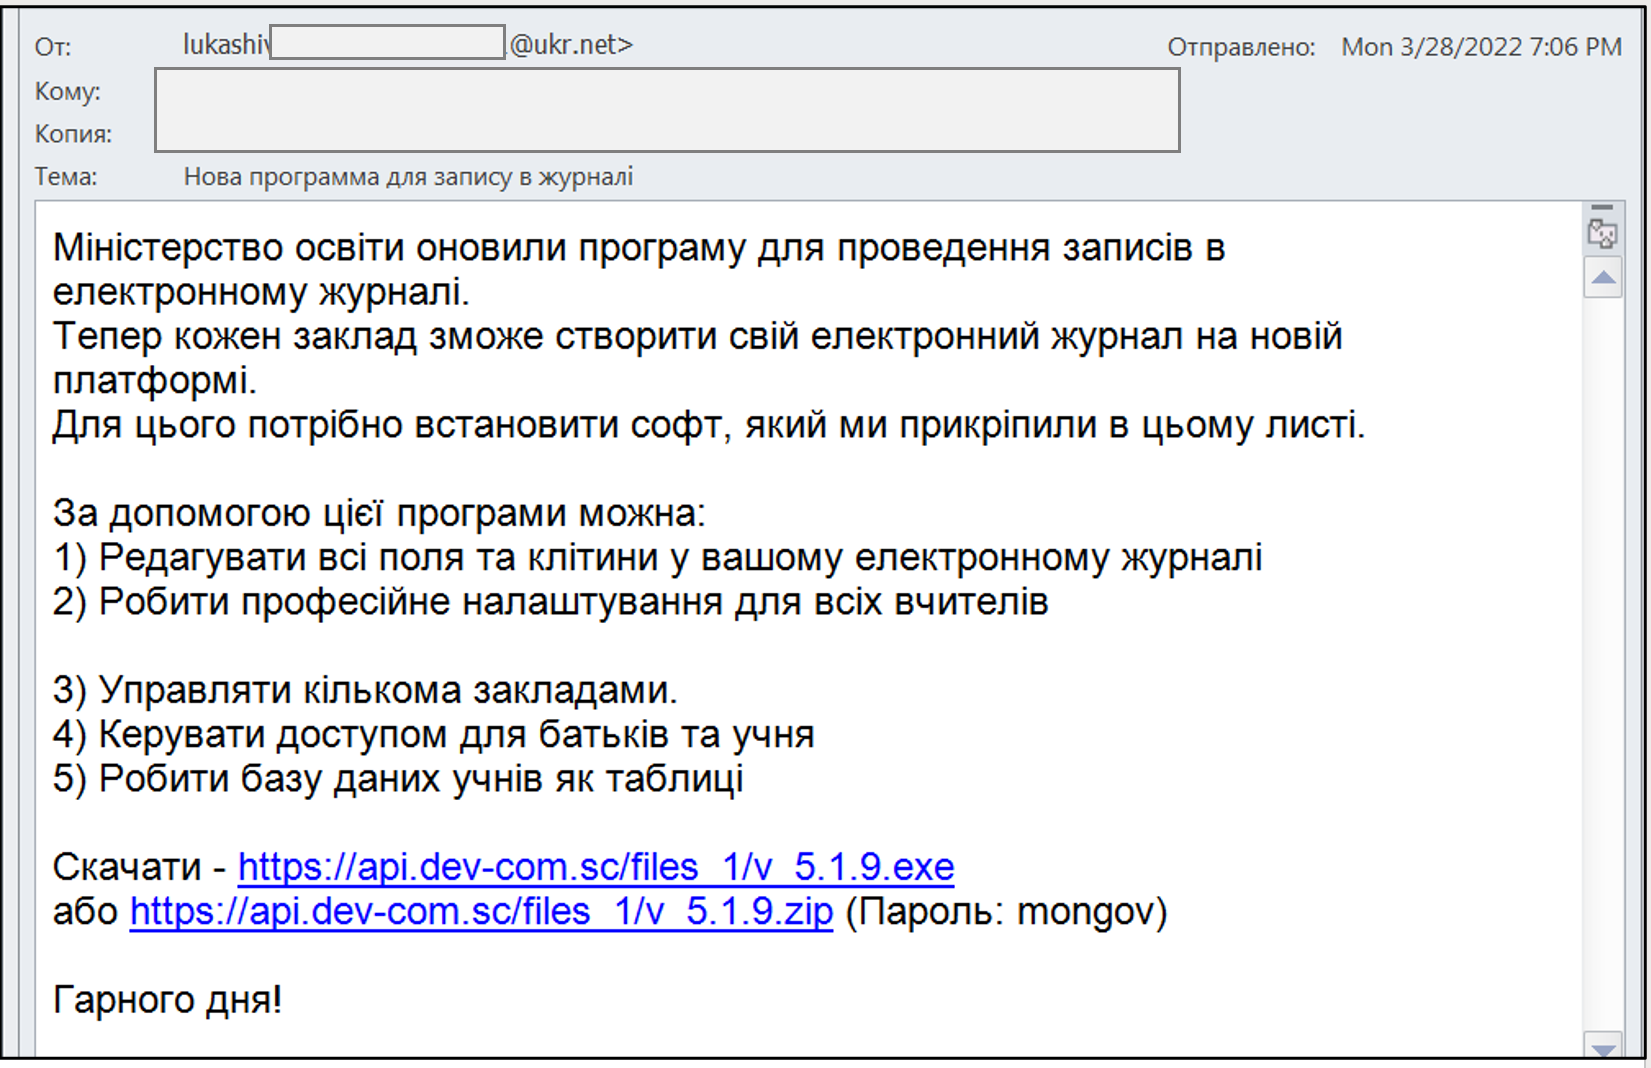The height and width of the screenshot is (1068, 1651).
Task: Click the 'Гарного дня!' closing line
Action: (167, 1000)
